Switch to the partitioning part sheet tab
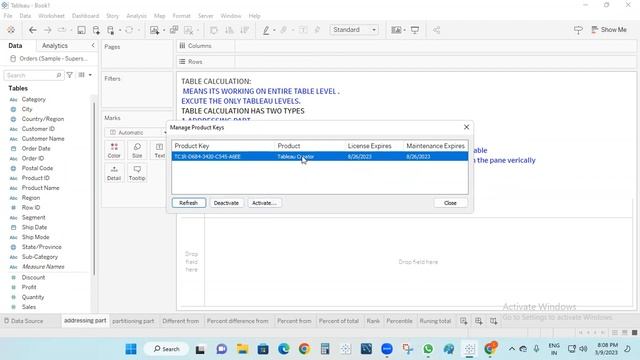The height and width of the screenshot is (360, 640). click(133, 321)
